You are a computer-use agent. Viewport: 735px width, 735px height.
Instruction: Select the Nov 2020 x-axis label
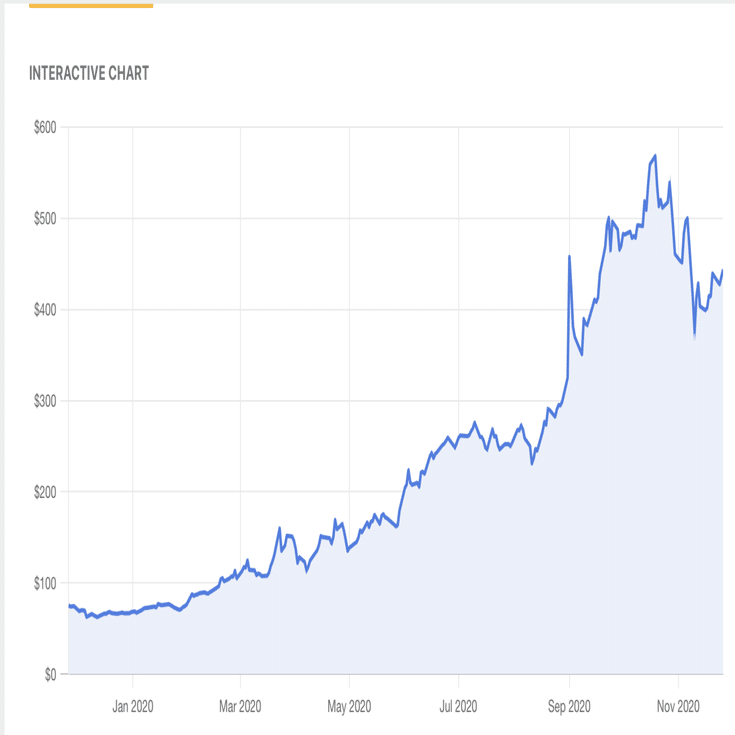(677, 707)
